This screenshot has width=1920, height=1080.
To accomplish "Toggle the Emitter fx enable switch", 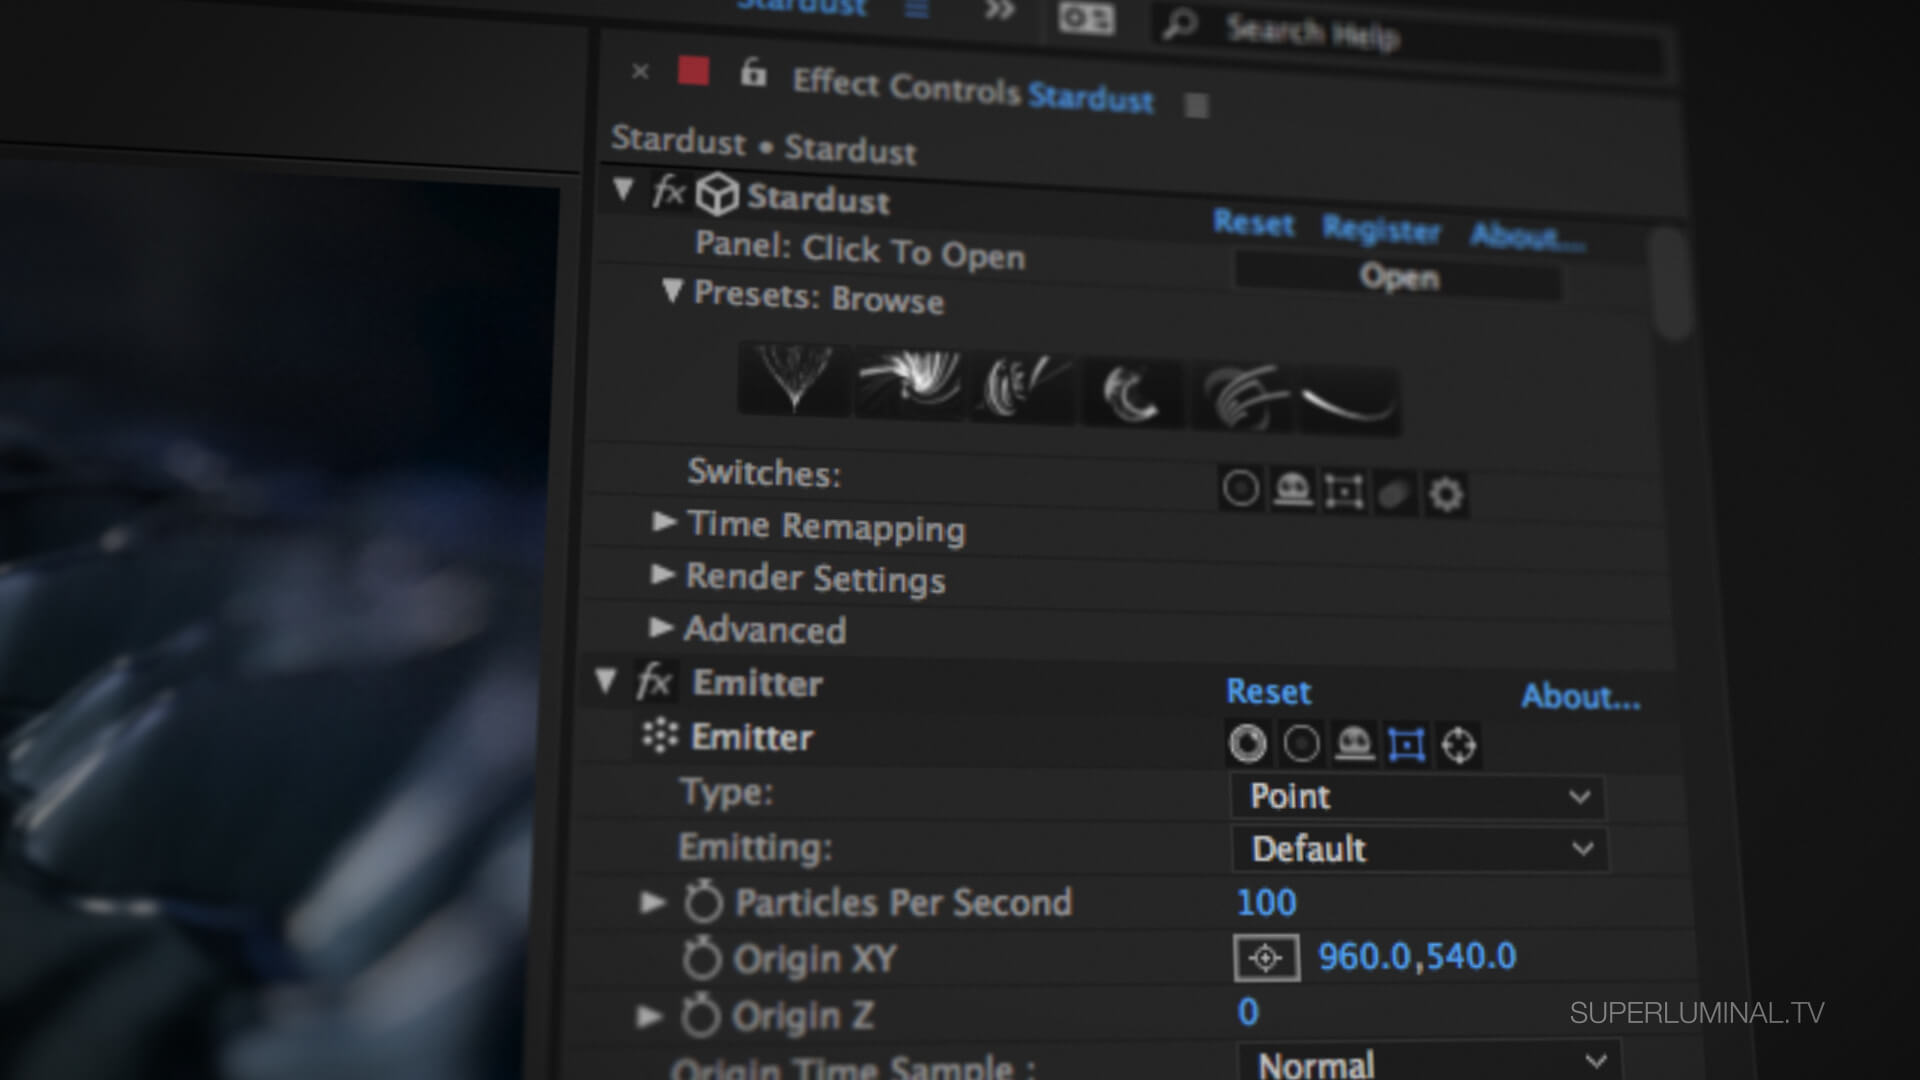I will tap(654, 683).
